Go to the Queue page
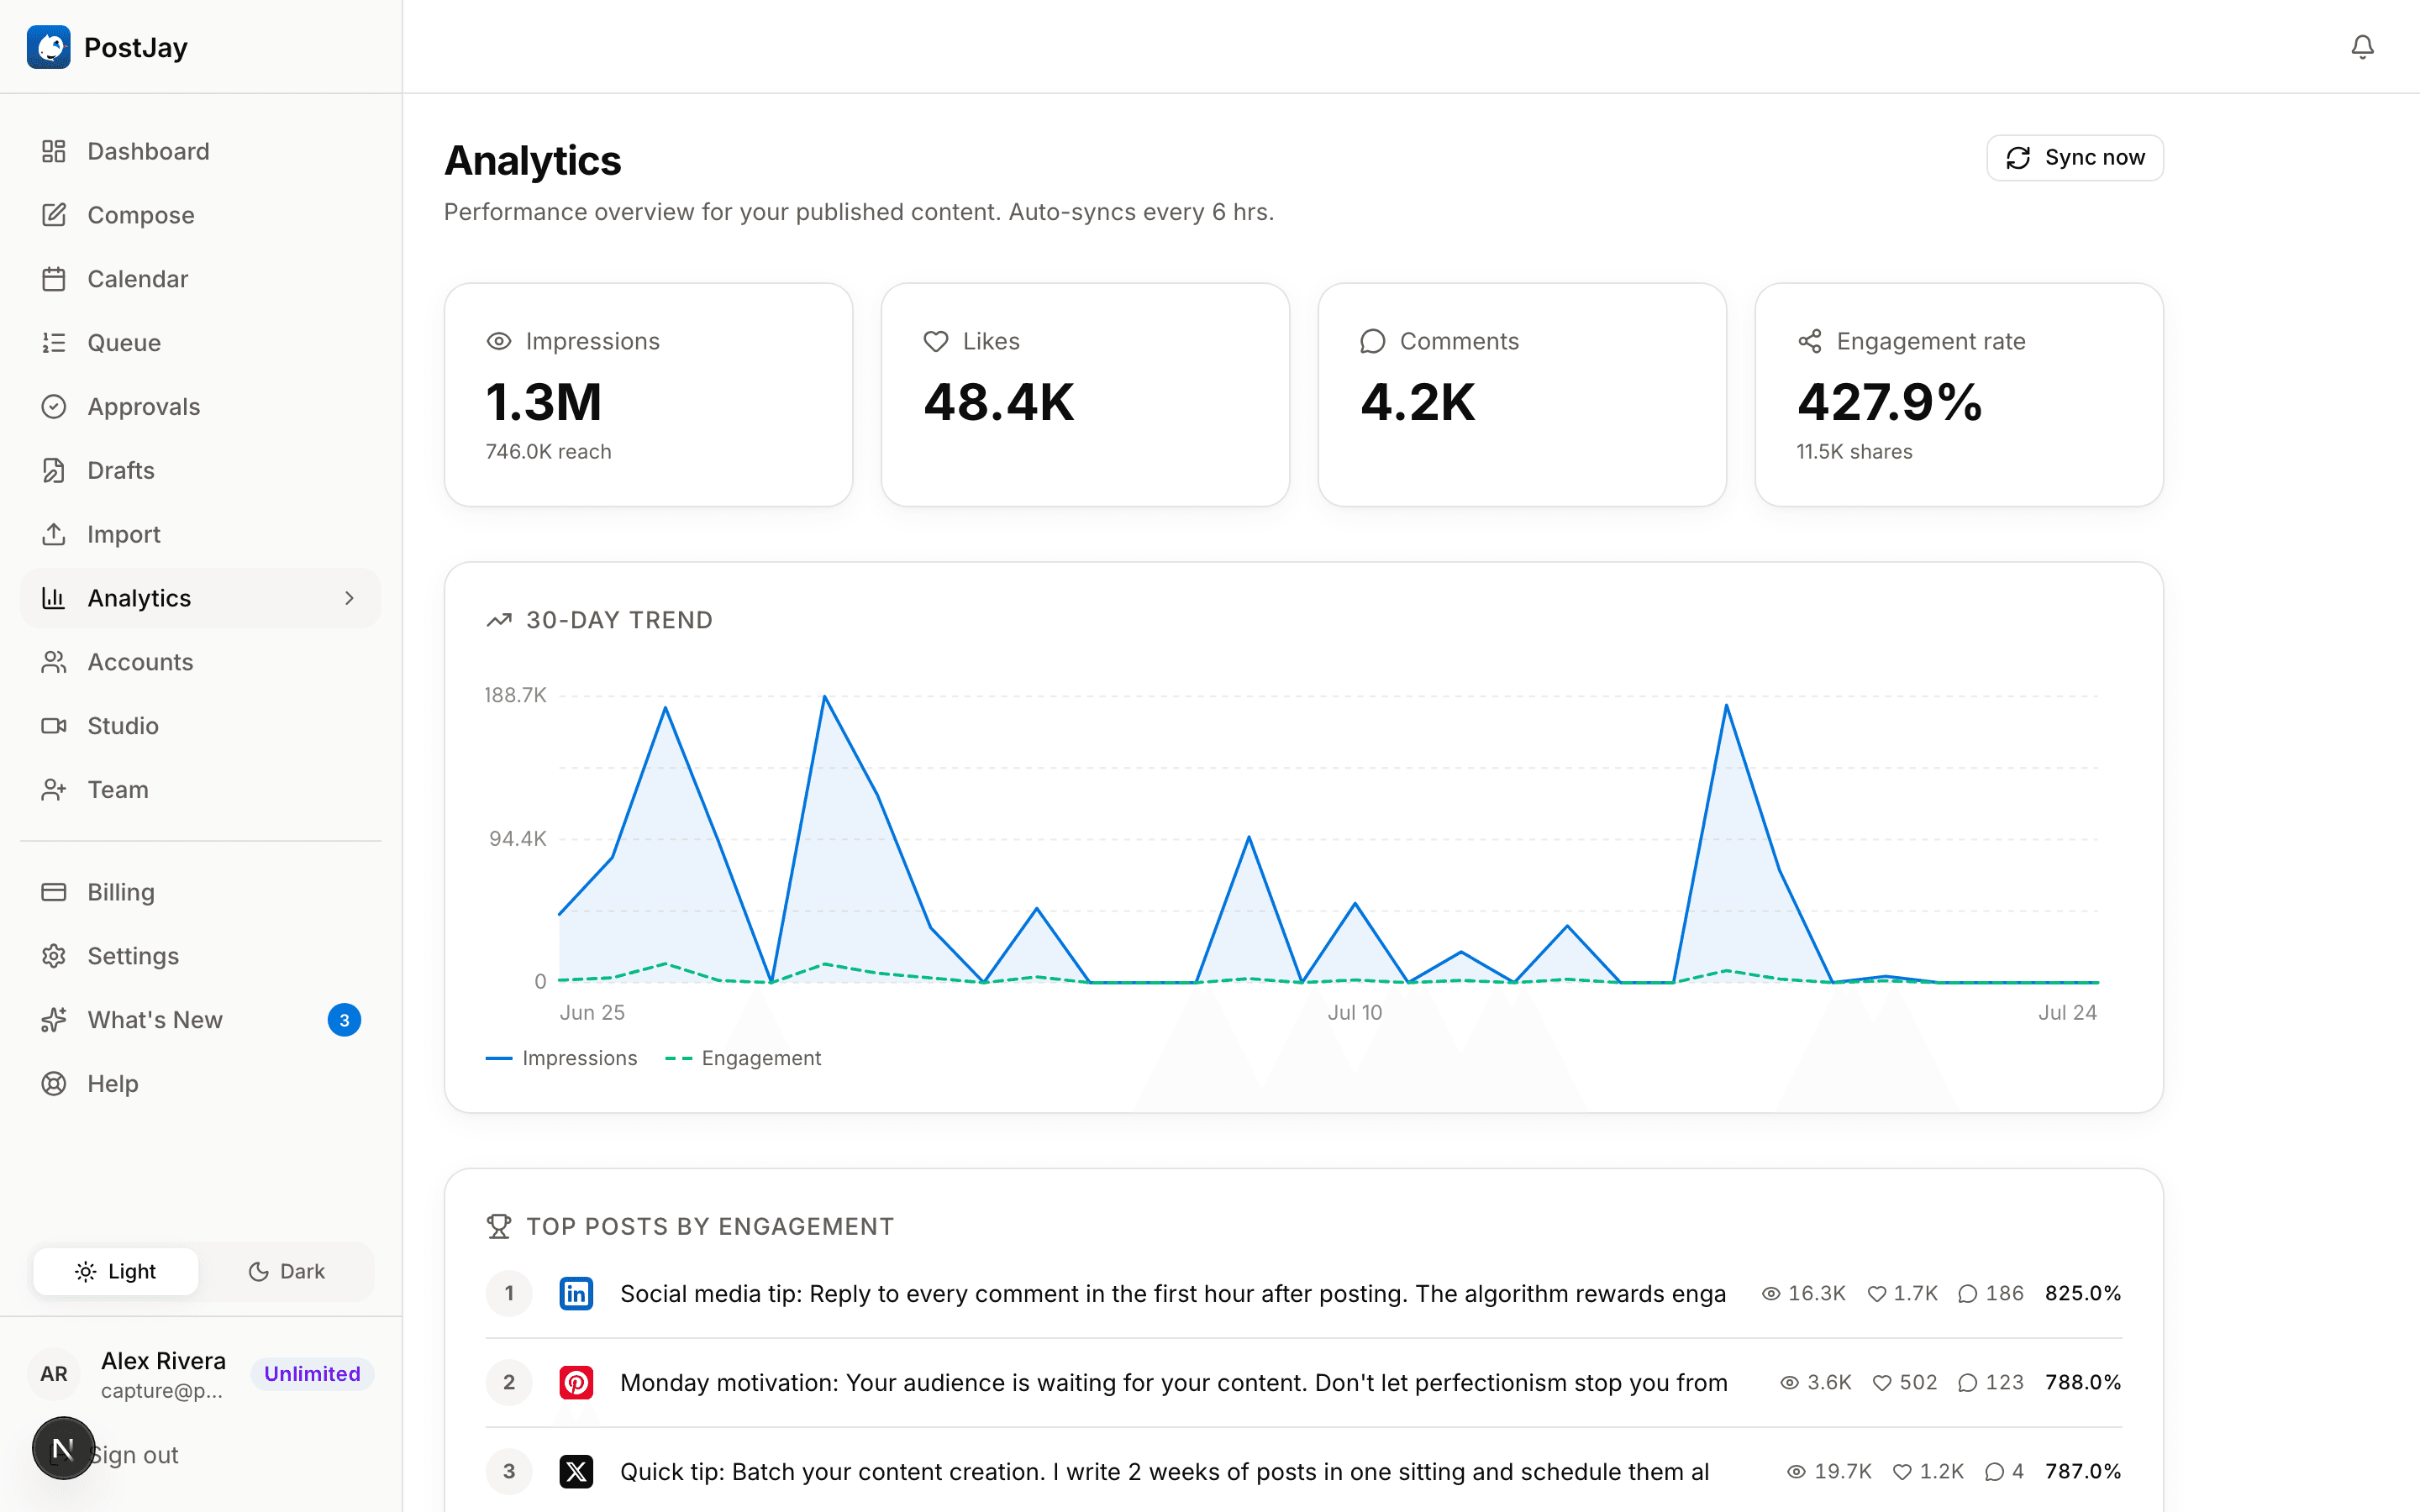This screenshot has width=2420, height=1512. (x=200, y=343)
